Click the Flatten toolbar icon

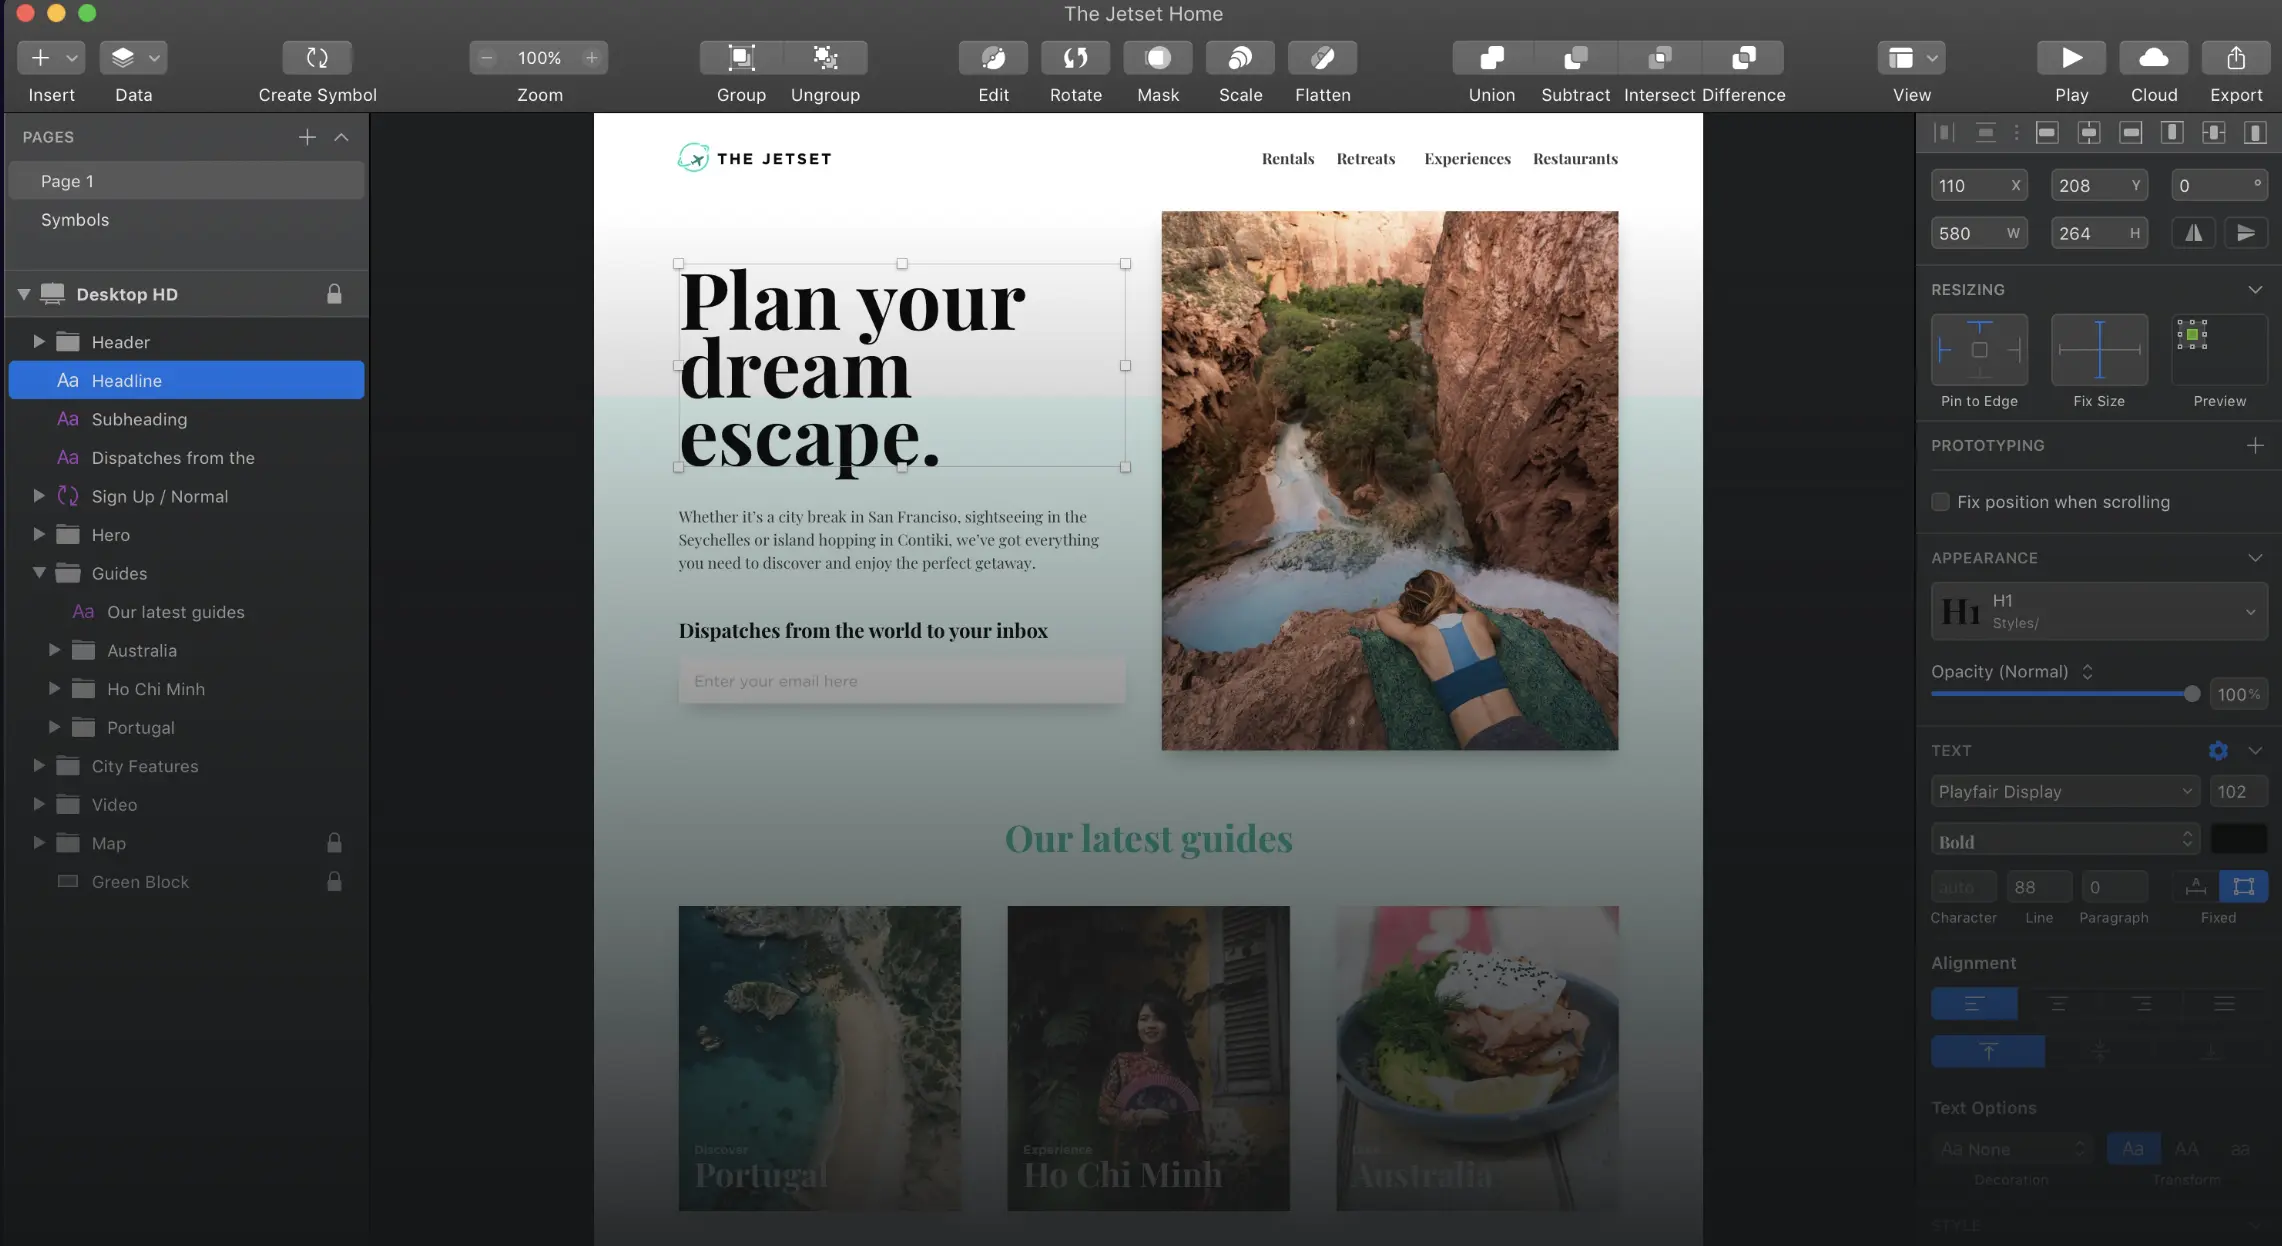[x=1322, y=58]
